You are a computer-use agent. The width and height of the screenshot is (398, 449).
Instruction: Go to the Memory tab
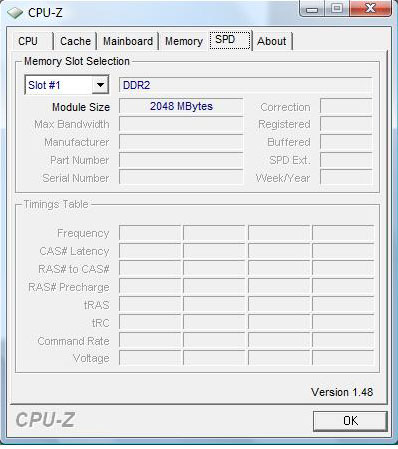coord(184,41)
